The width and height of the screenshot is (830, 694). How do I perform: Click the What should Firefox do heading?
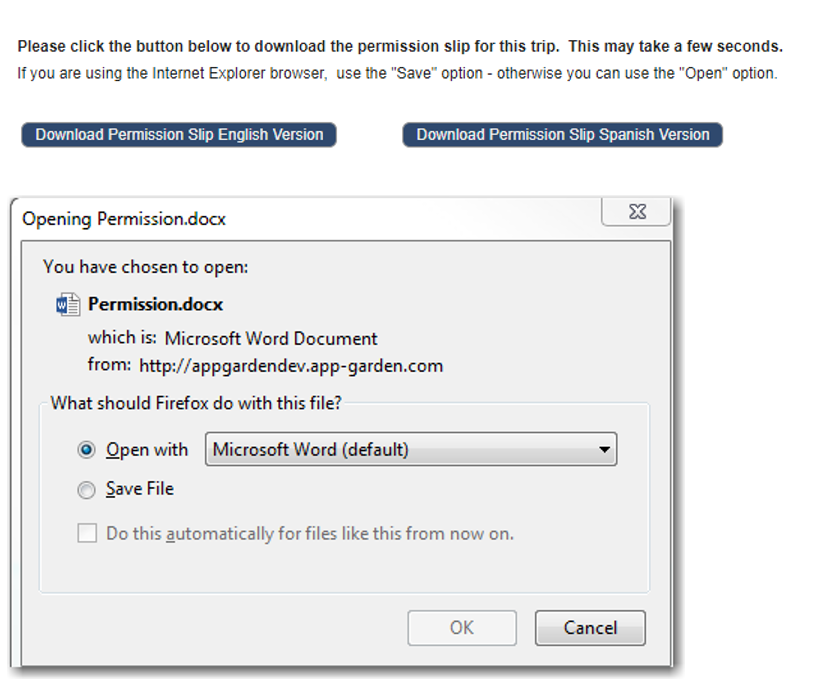tap(196, 403)
